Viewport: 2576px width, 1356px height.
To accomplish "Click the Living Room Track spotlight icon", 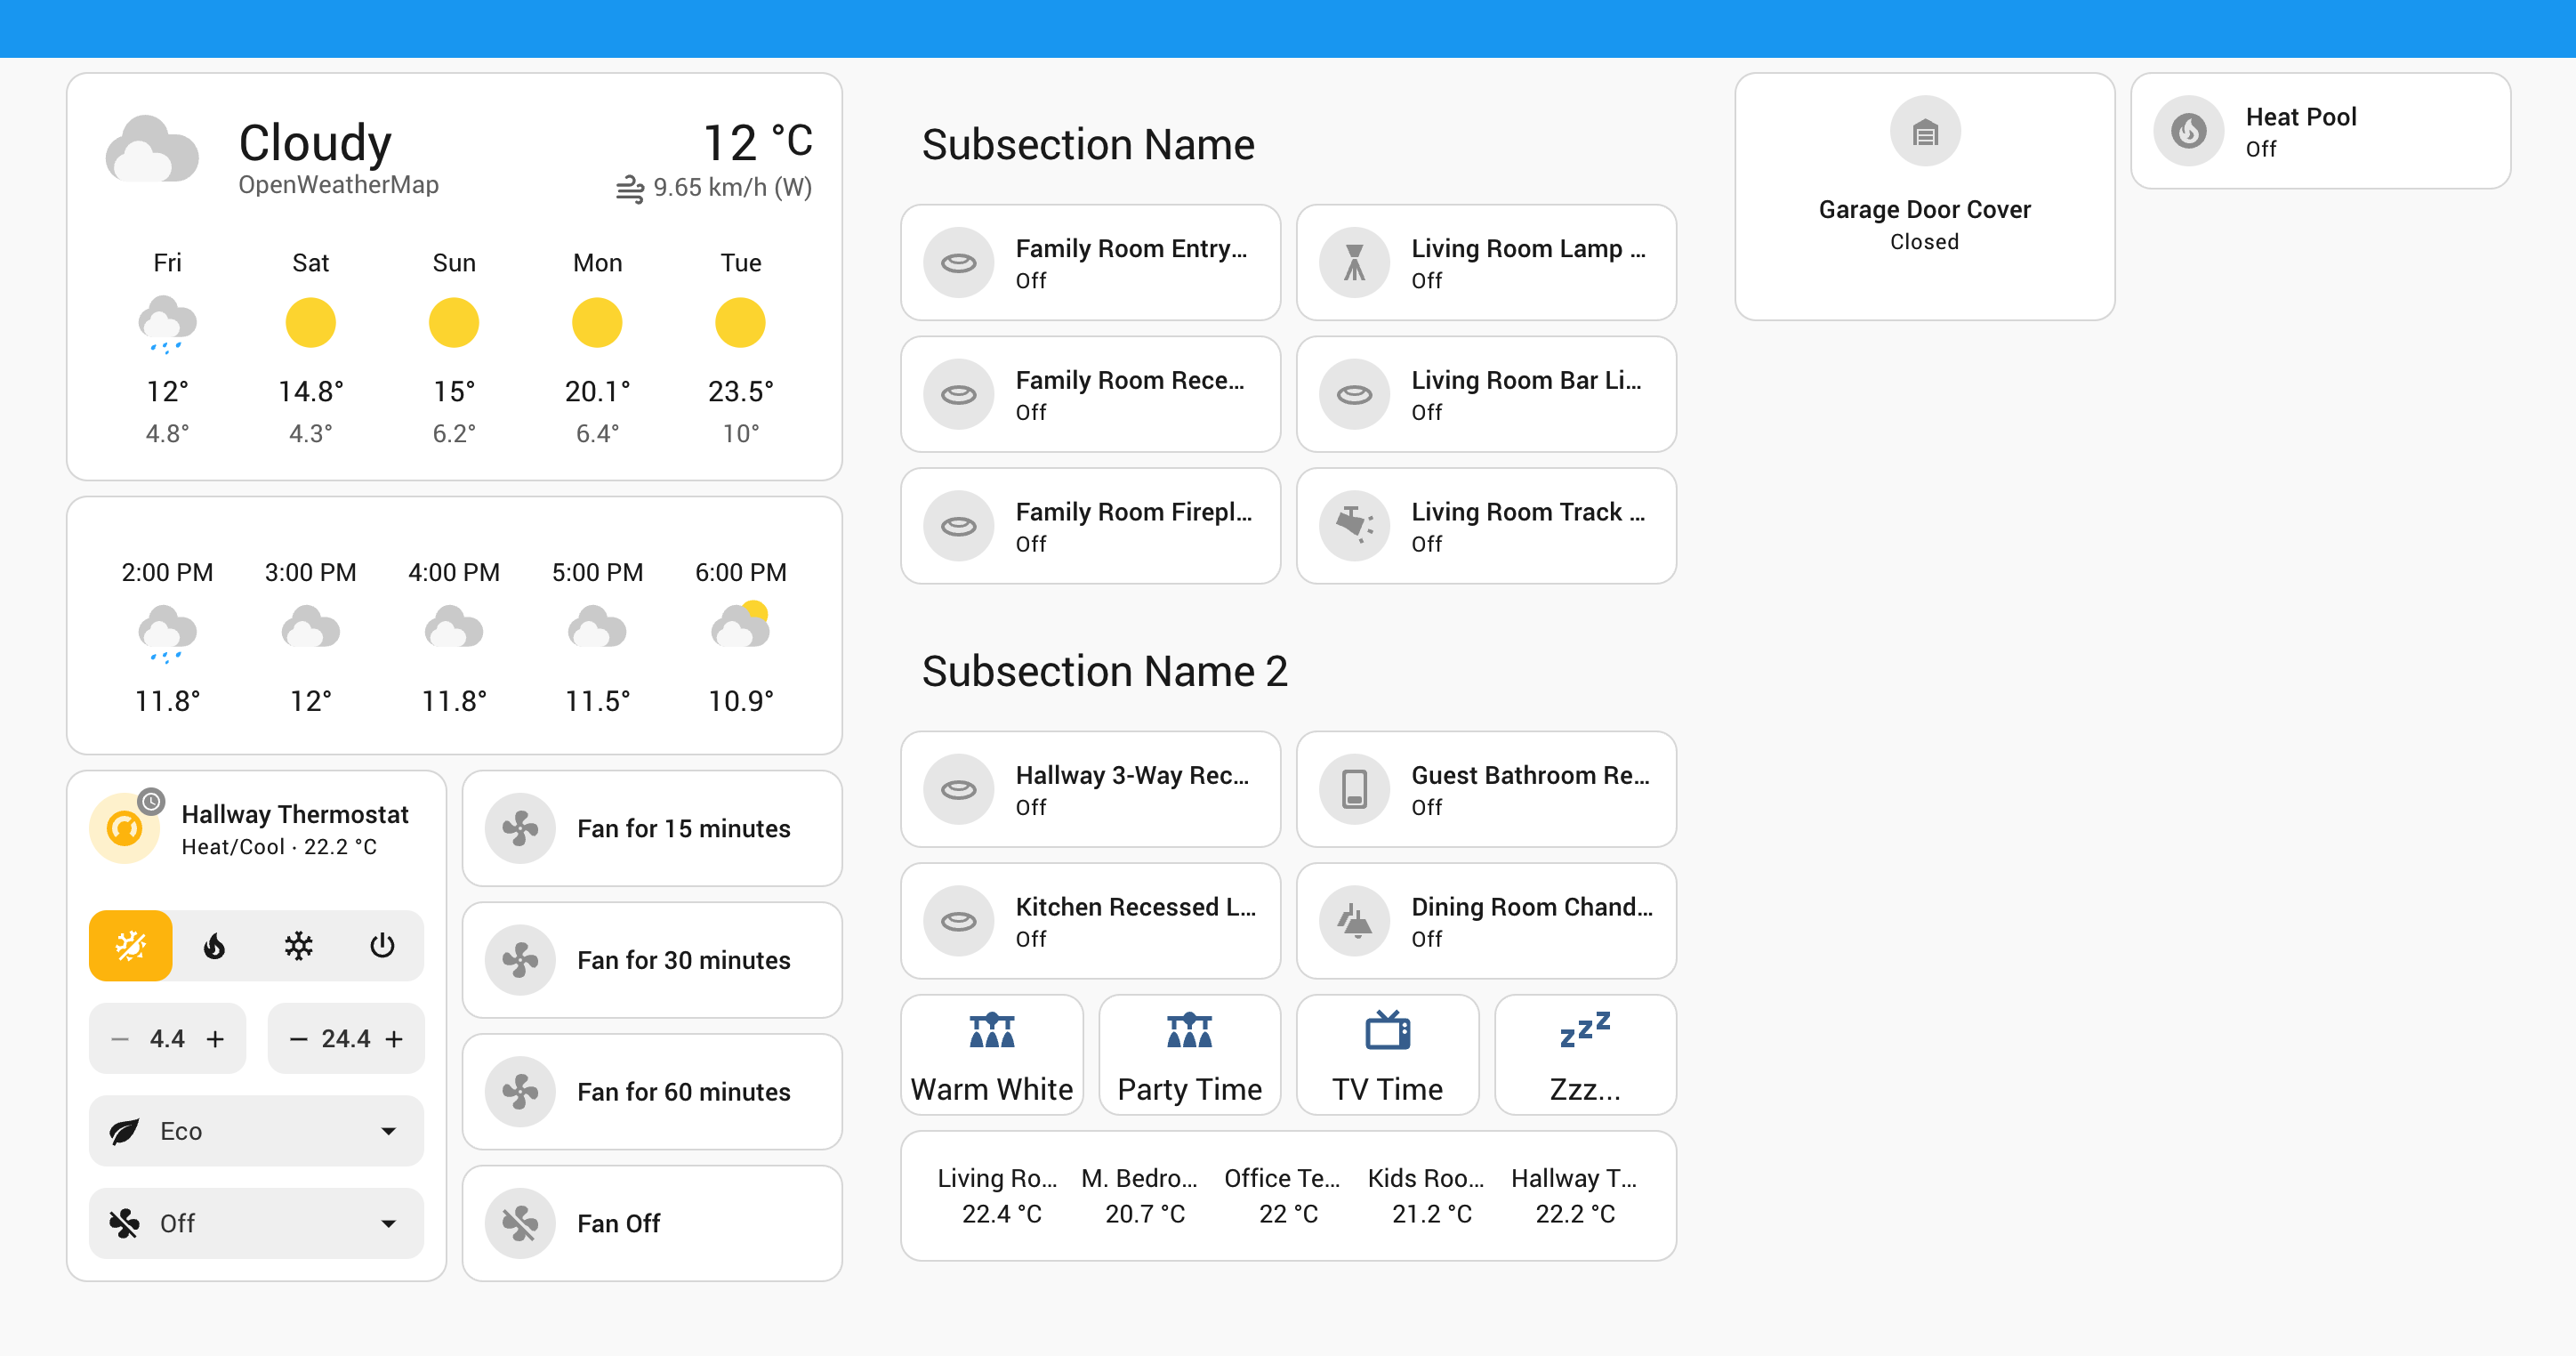I will pos(1354,525).
